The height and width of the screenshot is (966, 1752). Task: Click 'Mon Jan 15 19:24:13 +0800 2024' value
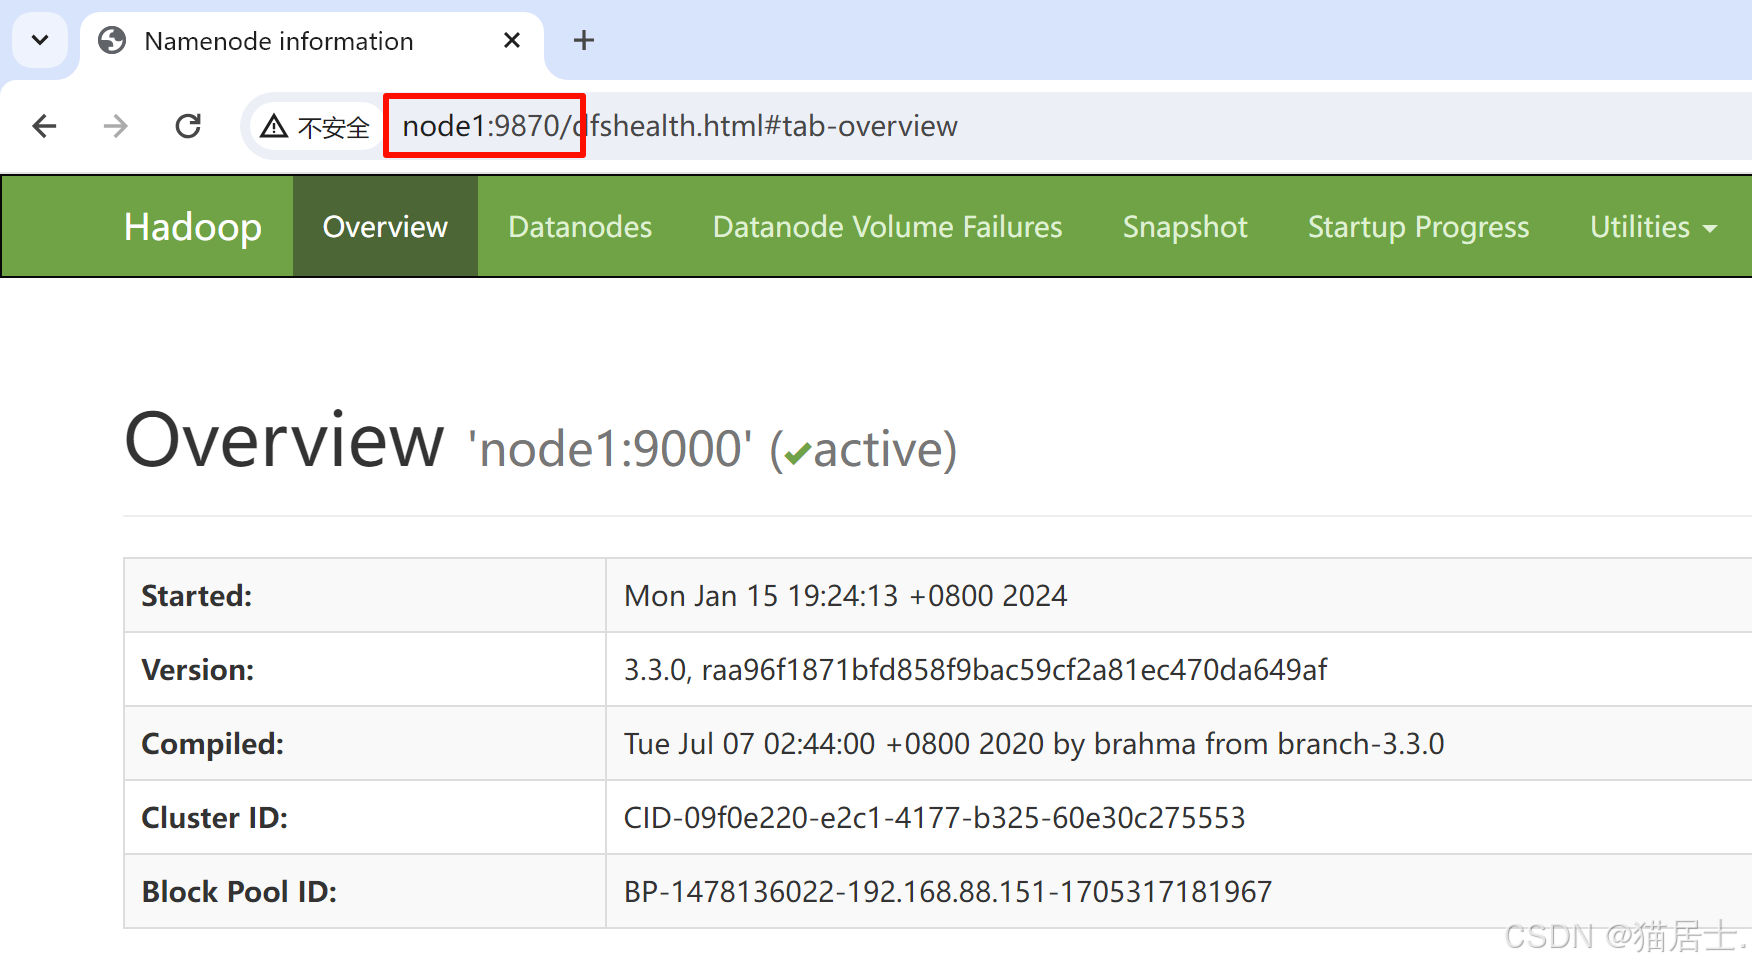pos(845,596)
